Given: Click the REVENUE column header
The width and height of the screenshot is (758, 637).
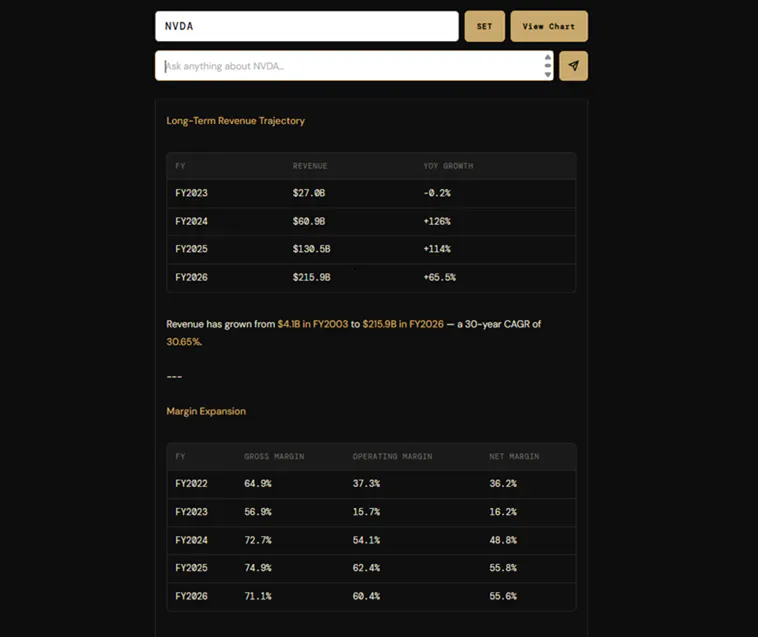Looking at the screenshot, I should 310,166.
